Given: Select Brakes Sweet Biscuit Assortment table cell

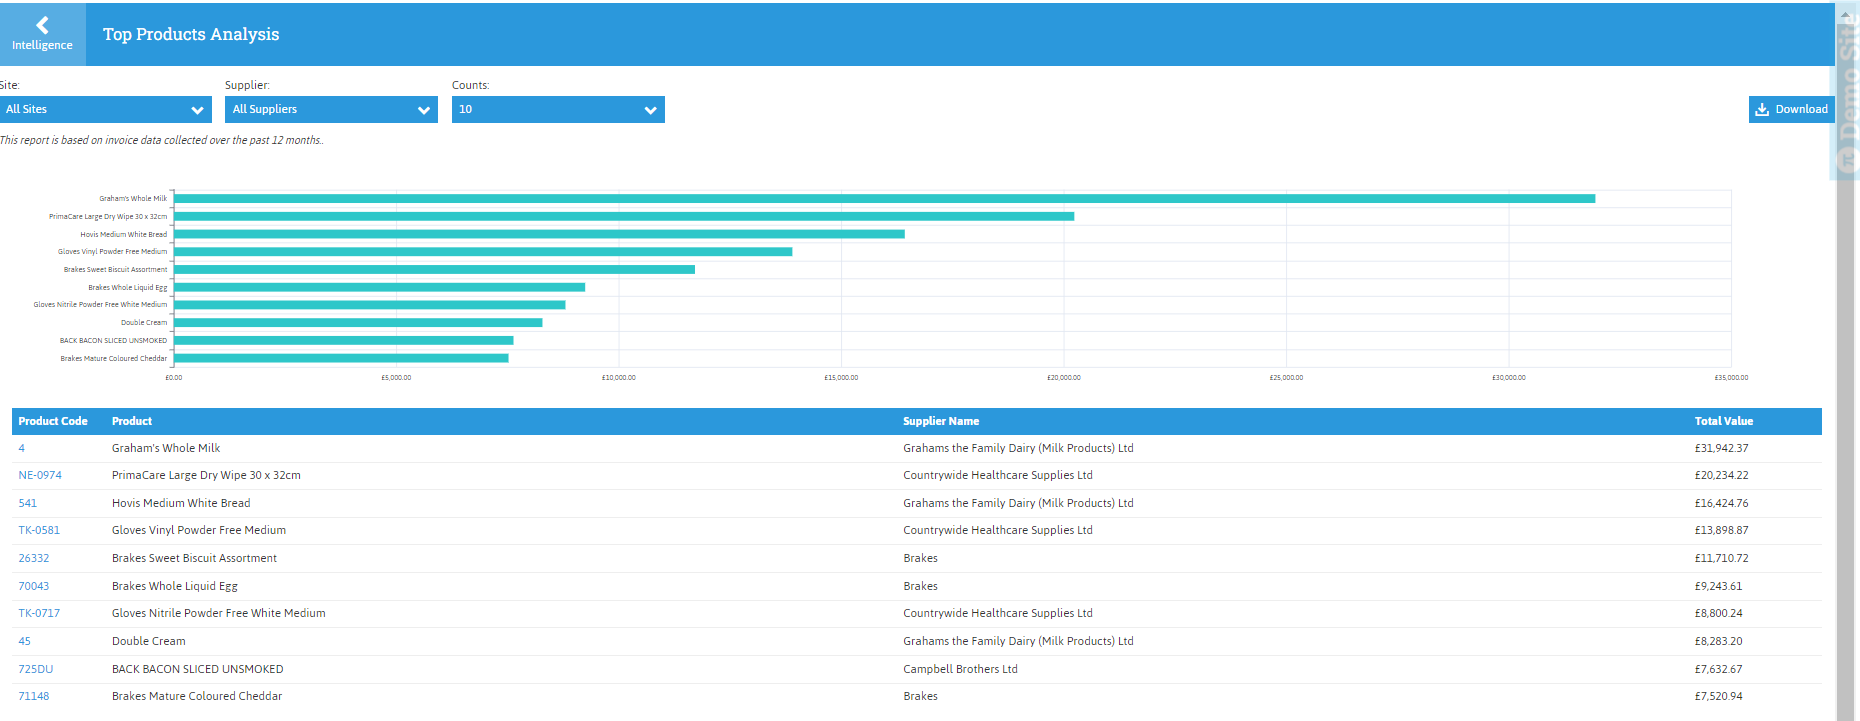Looking at the screenshot, I should pyautogui.click(x=194, y=558).
